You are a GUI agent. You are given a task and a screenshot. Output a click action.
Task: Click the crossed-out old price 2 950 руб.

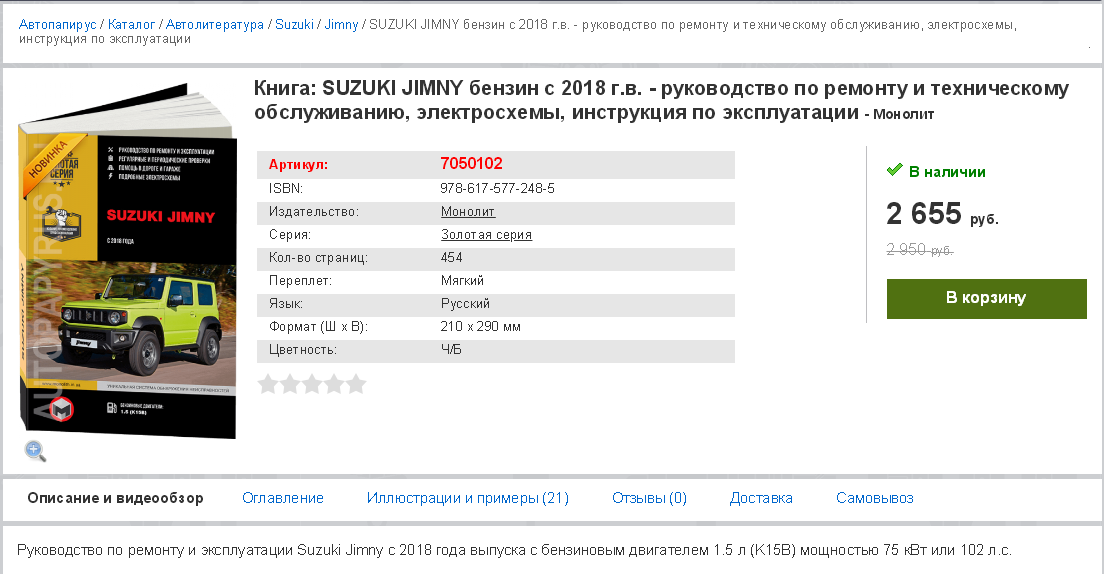click(920, 249)
